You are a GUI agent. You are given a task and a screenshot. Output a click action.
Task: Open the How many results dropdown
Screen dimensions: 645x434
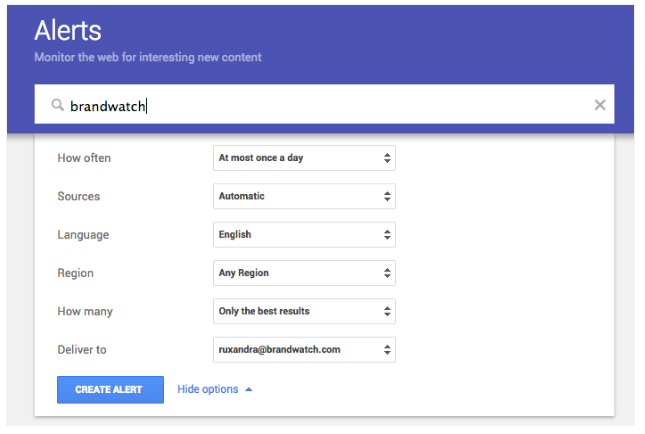[304, 311]
